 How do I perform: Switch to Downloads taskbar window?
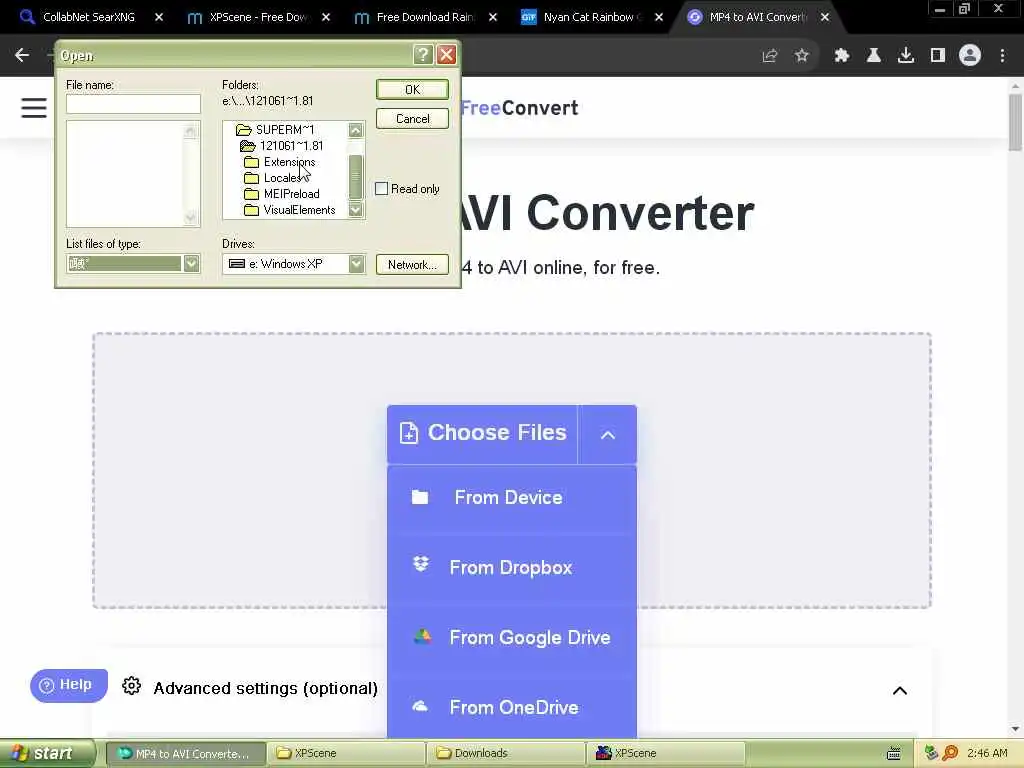505,754
